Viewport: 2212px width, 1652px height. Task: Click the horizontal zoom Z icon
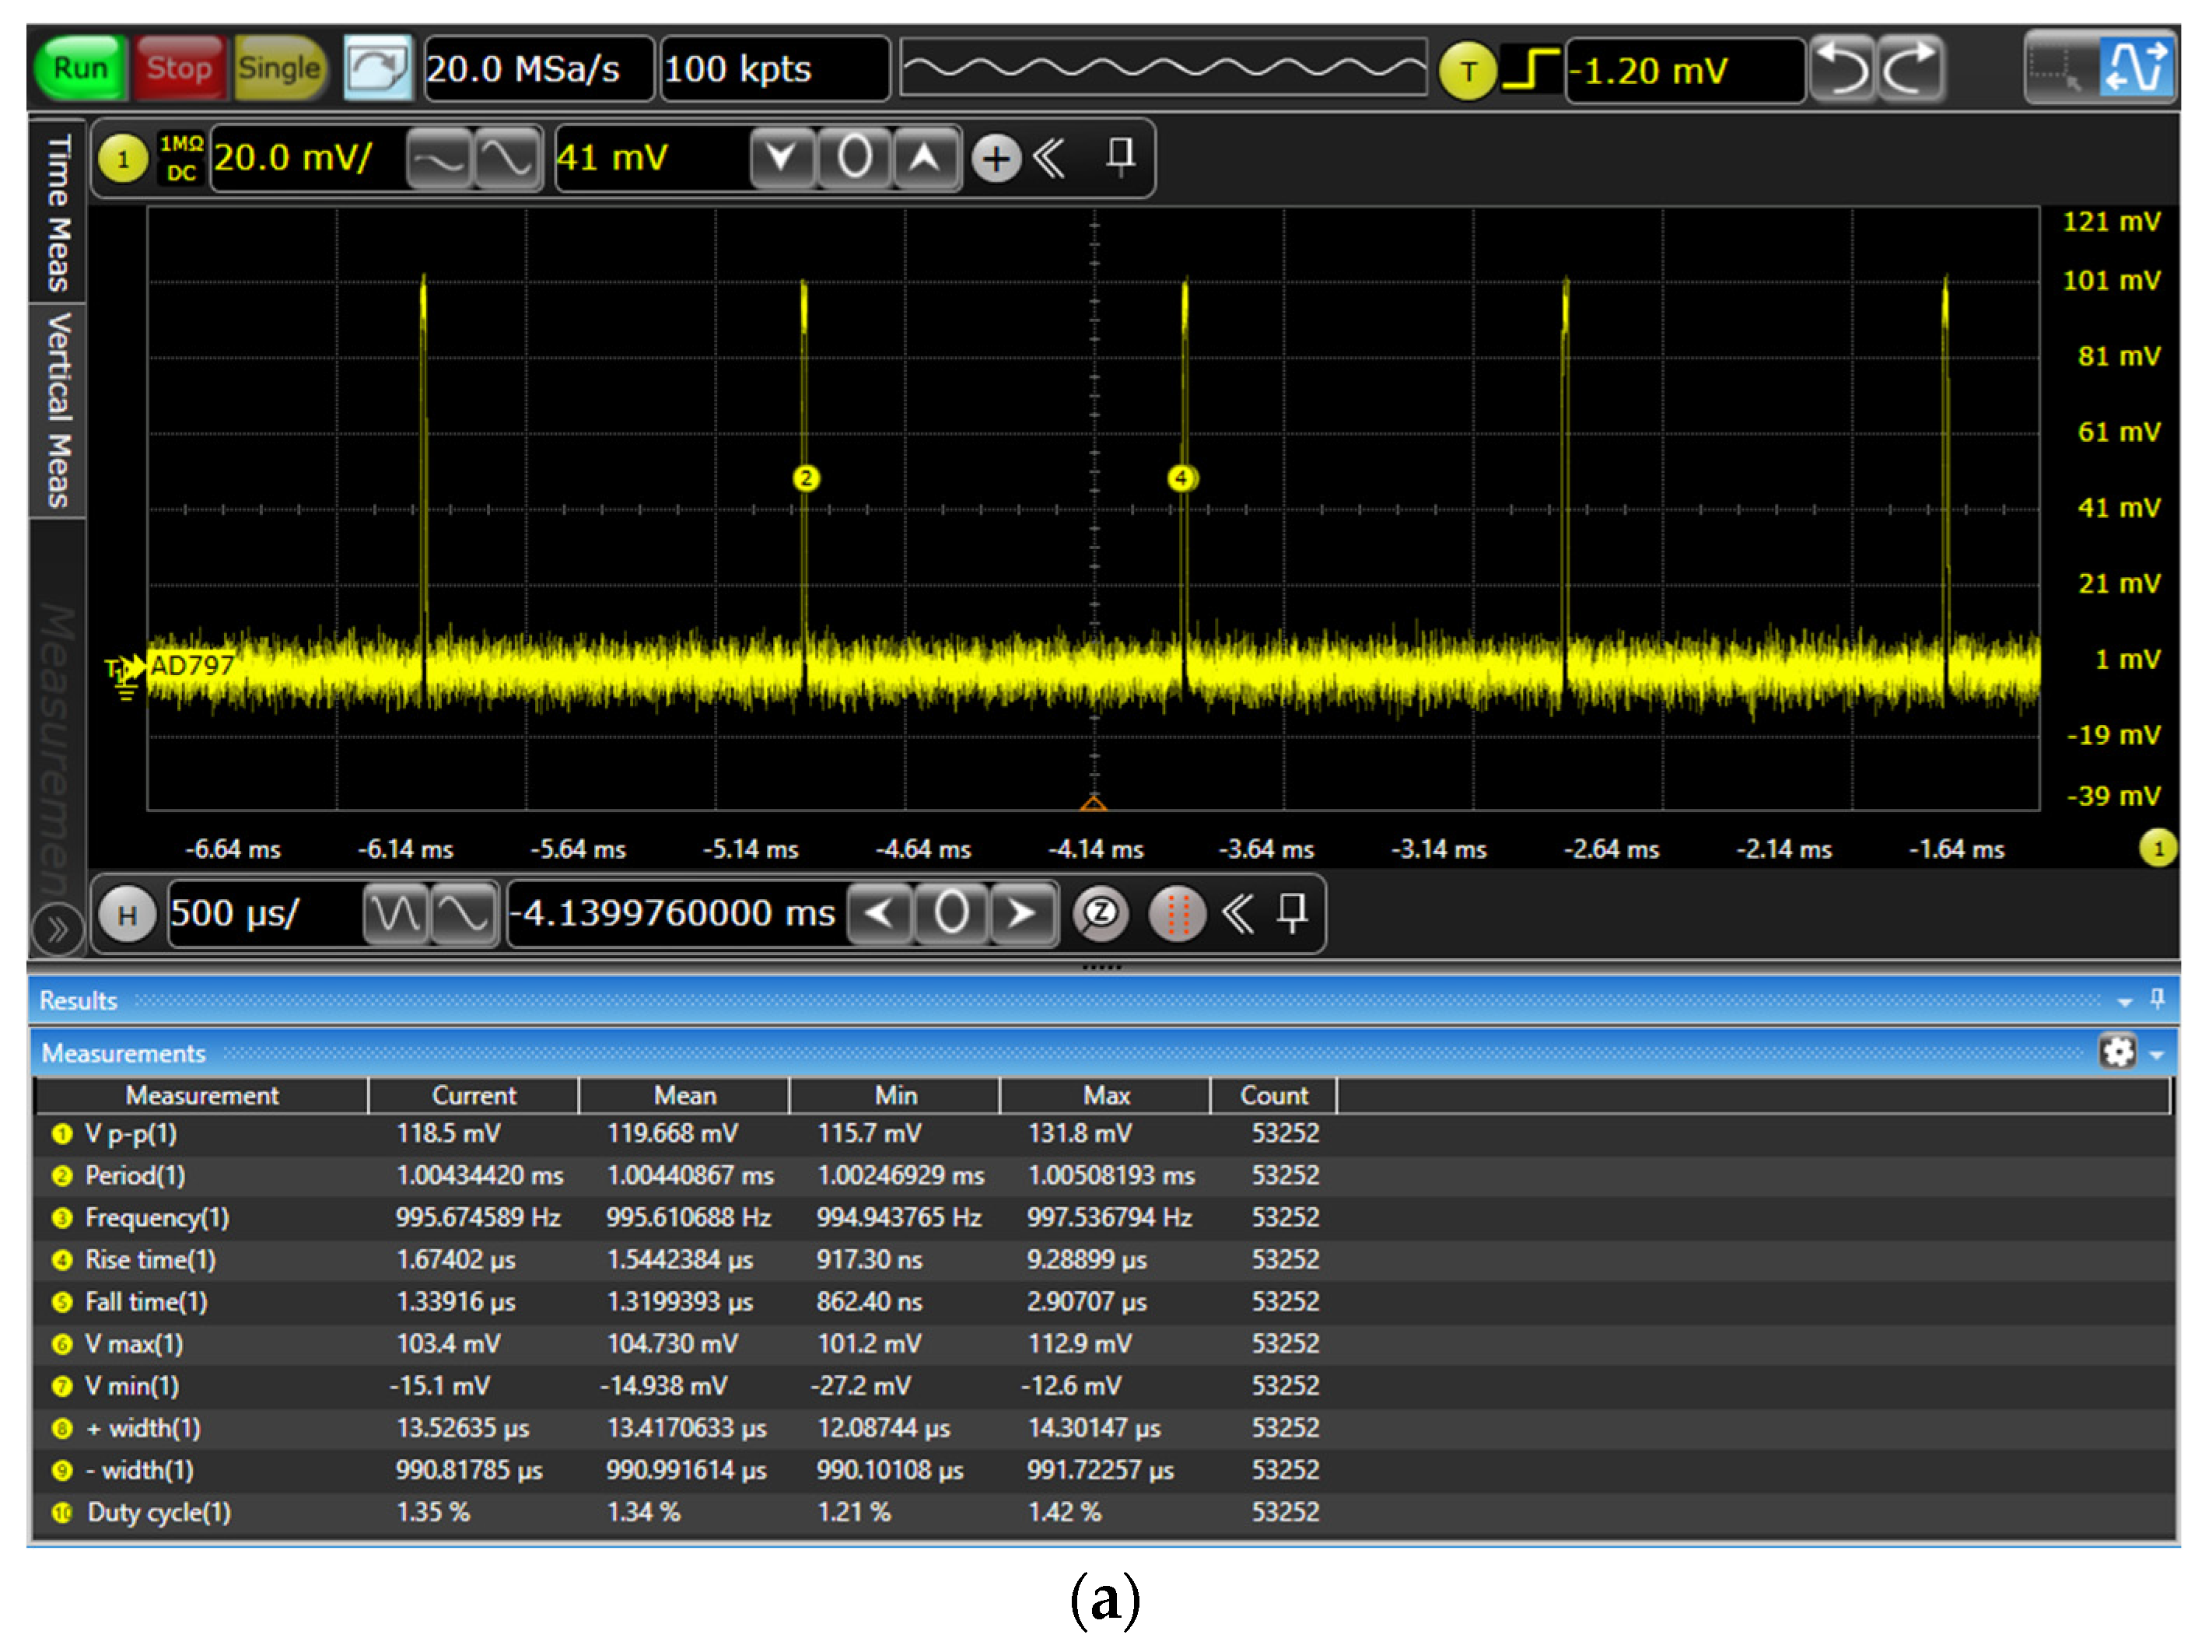tap(1100, 913)
